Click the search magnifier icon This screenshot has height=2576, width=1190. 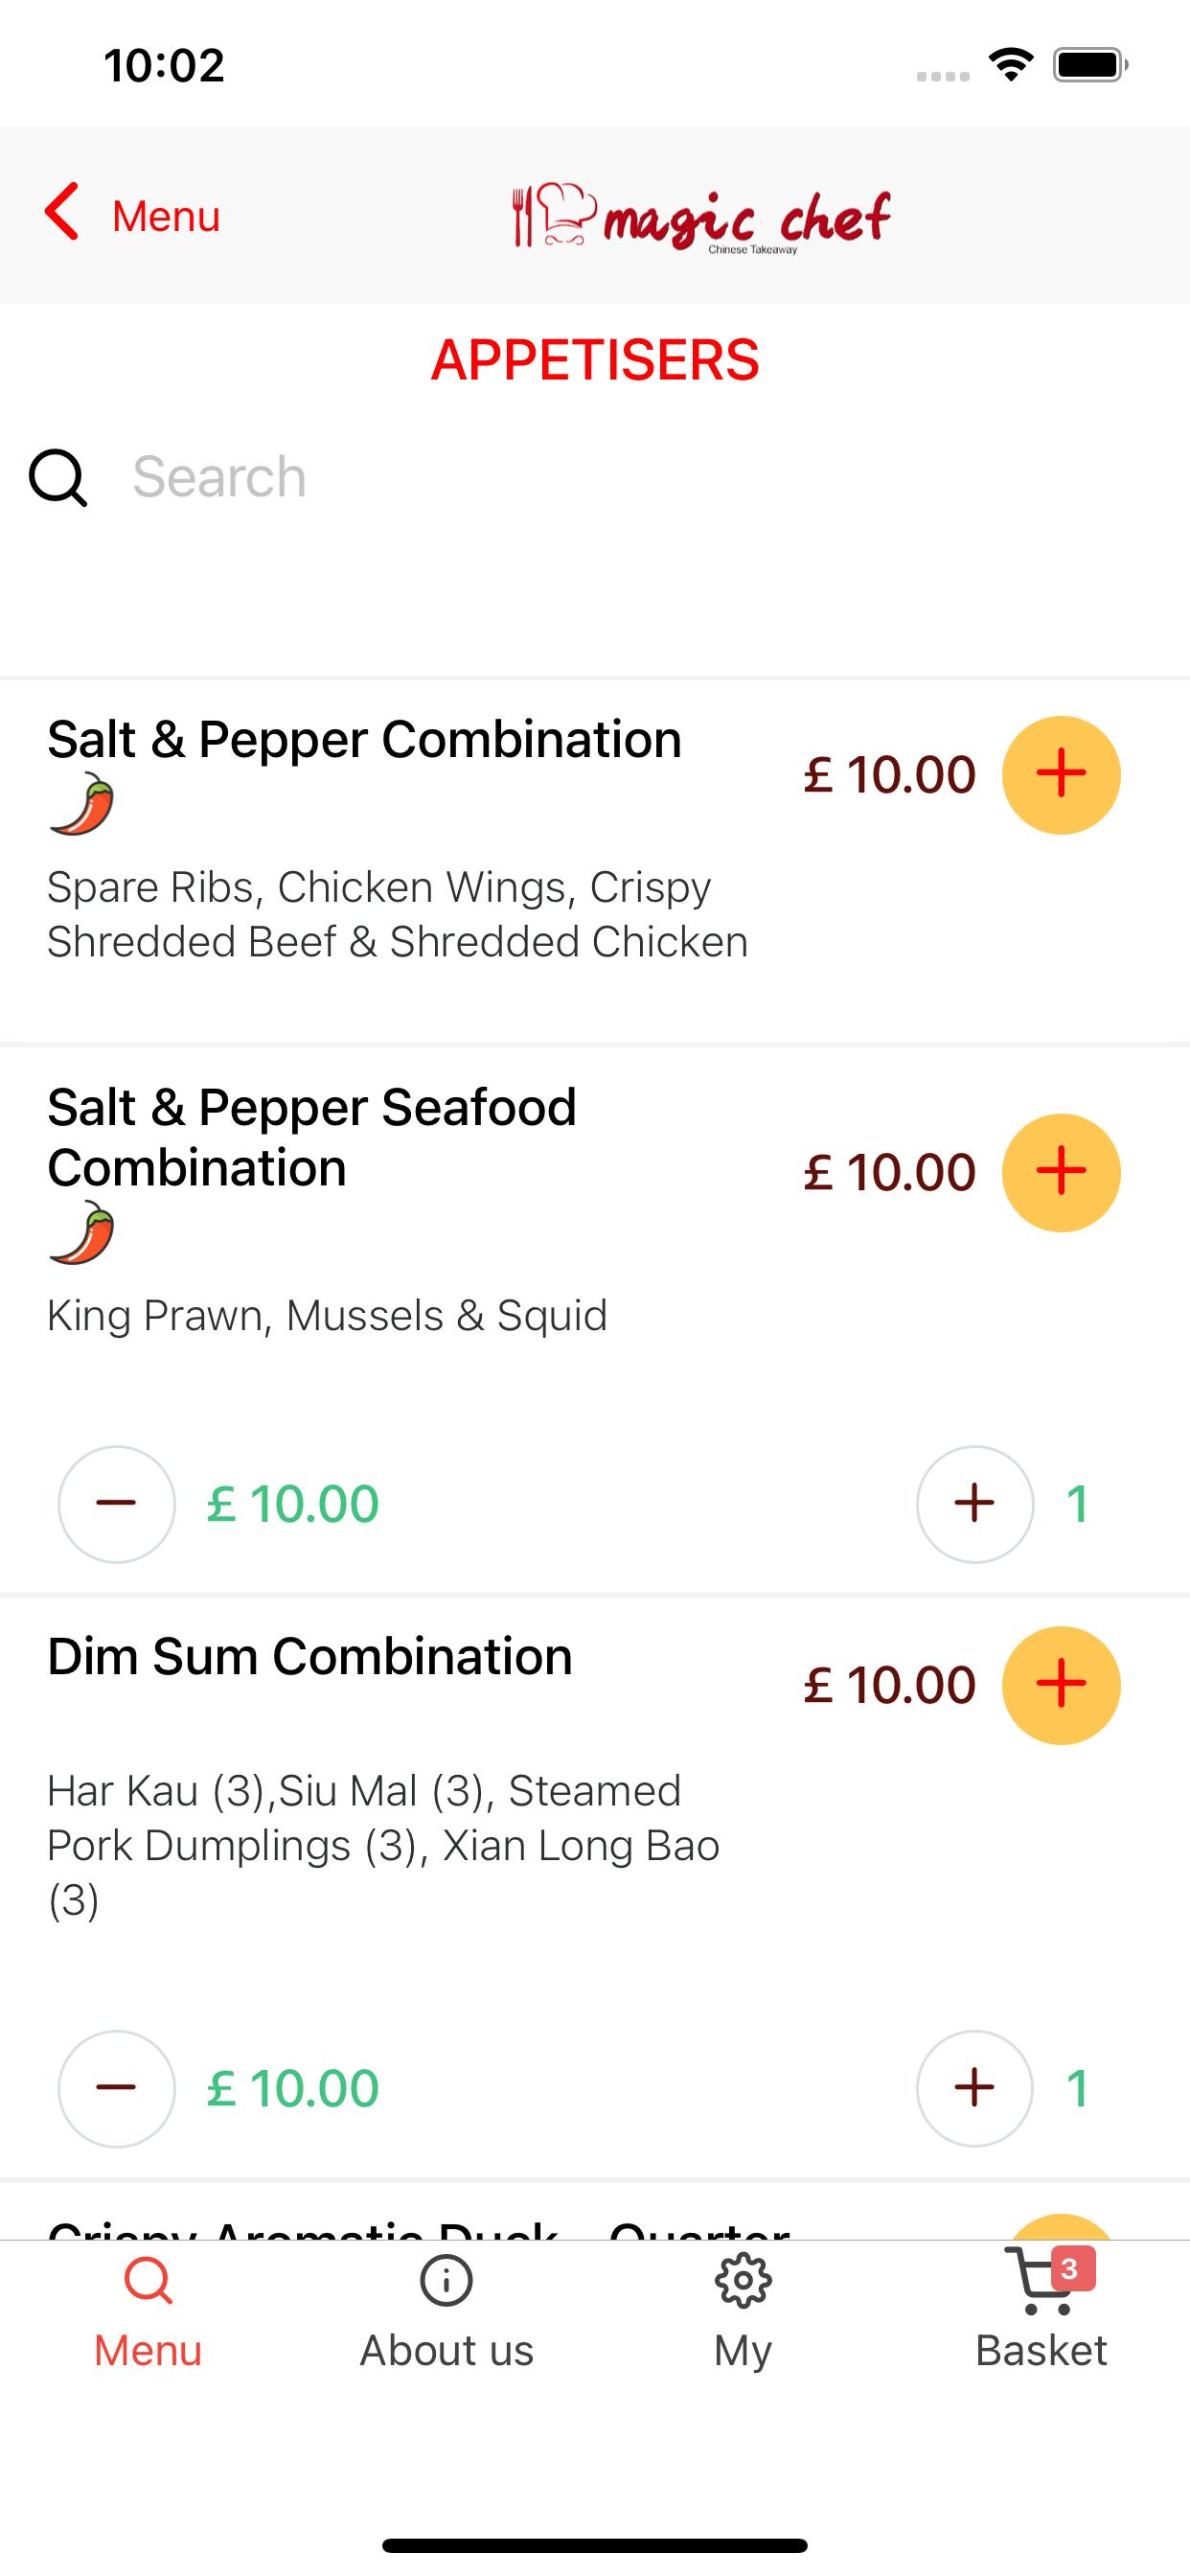tap(58, 478)
